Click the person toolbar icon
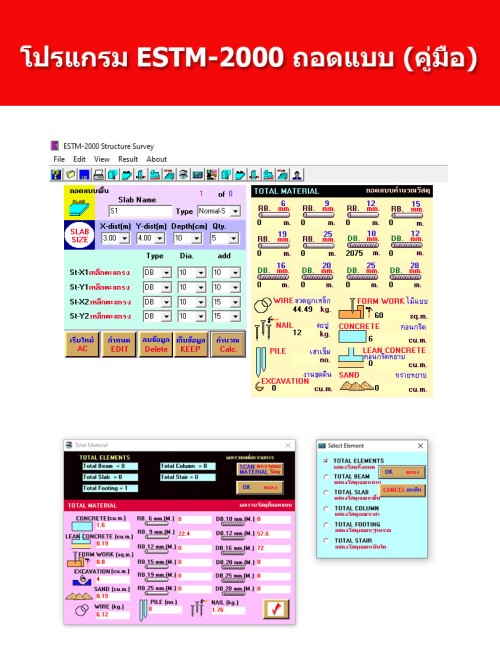Image resolution: width=500 pixels, height=647 pixels. (x=296, y=175)
